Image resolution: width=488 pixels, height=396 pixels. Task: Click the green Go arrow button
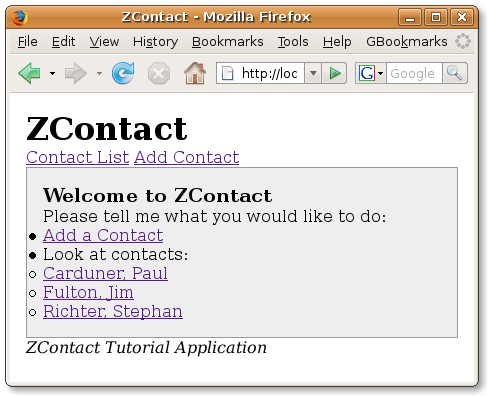pyautogui.click(x=334, y=73)
